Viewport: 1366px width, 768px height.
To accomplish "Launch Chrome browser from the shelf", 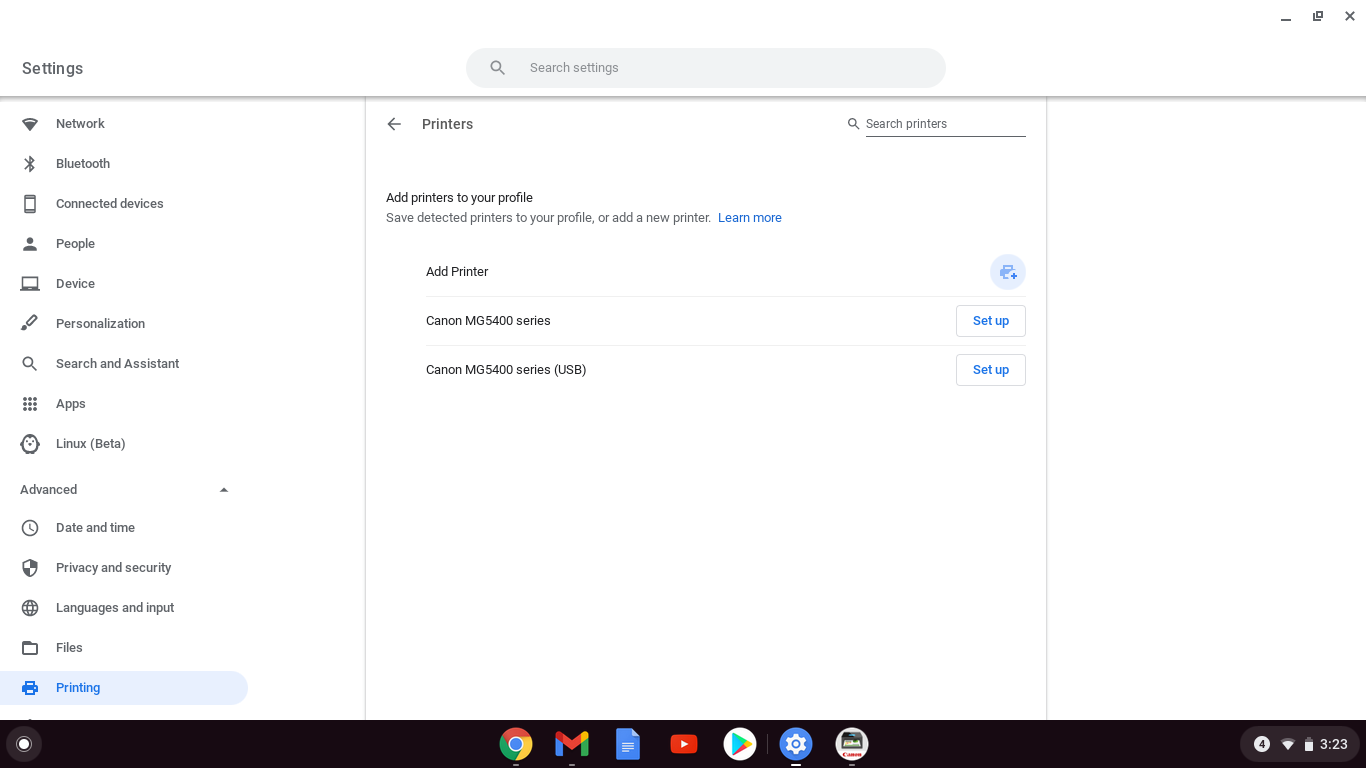I will tap(516, 744).
